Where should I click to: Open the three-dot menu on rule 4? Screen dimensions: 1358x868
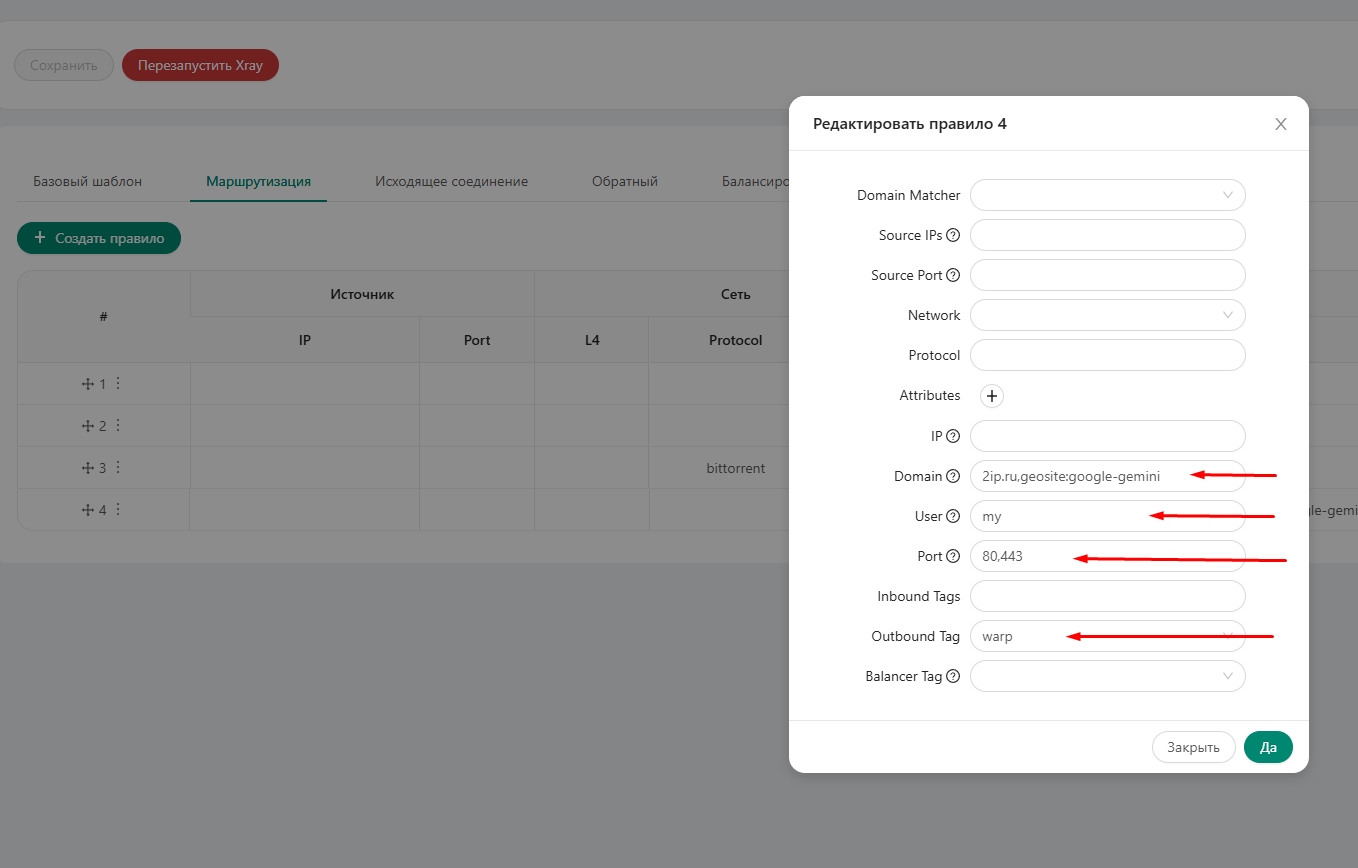[117, 508]
